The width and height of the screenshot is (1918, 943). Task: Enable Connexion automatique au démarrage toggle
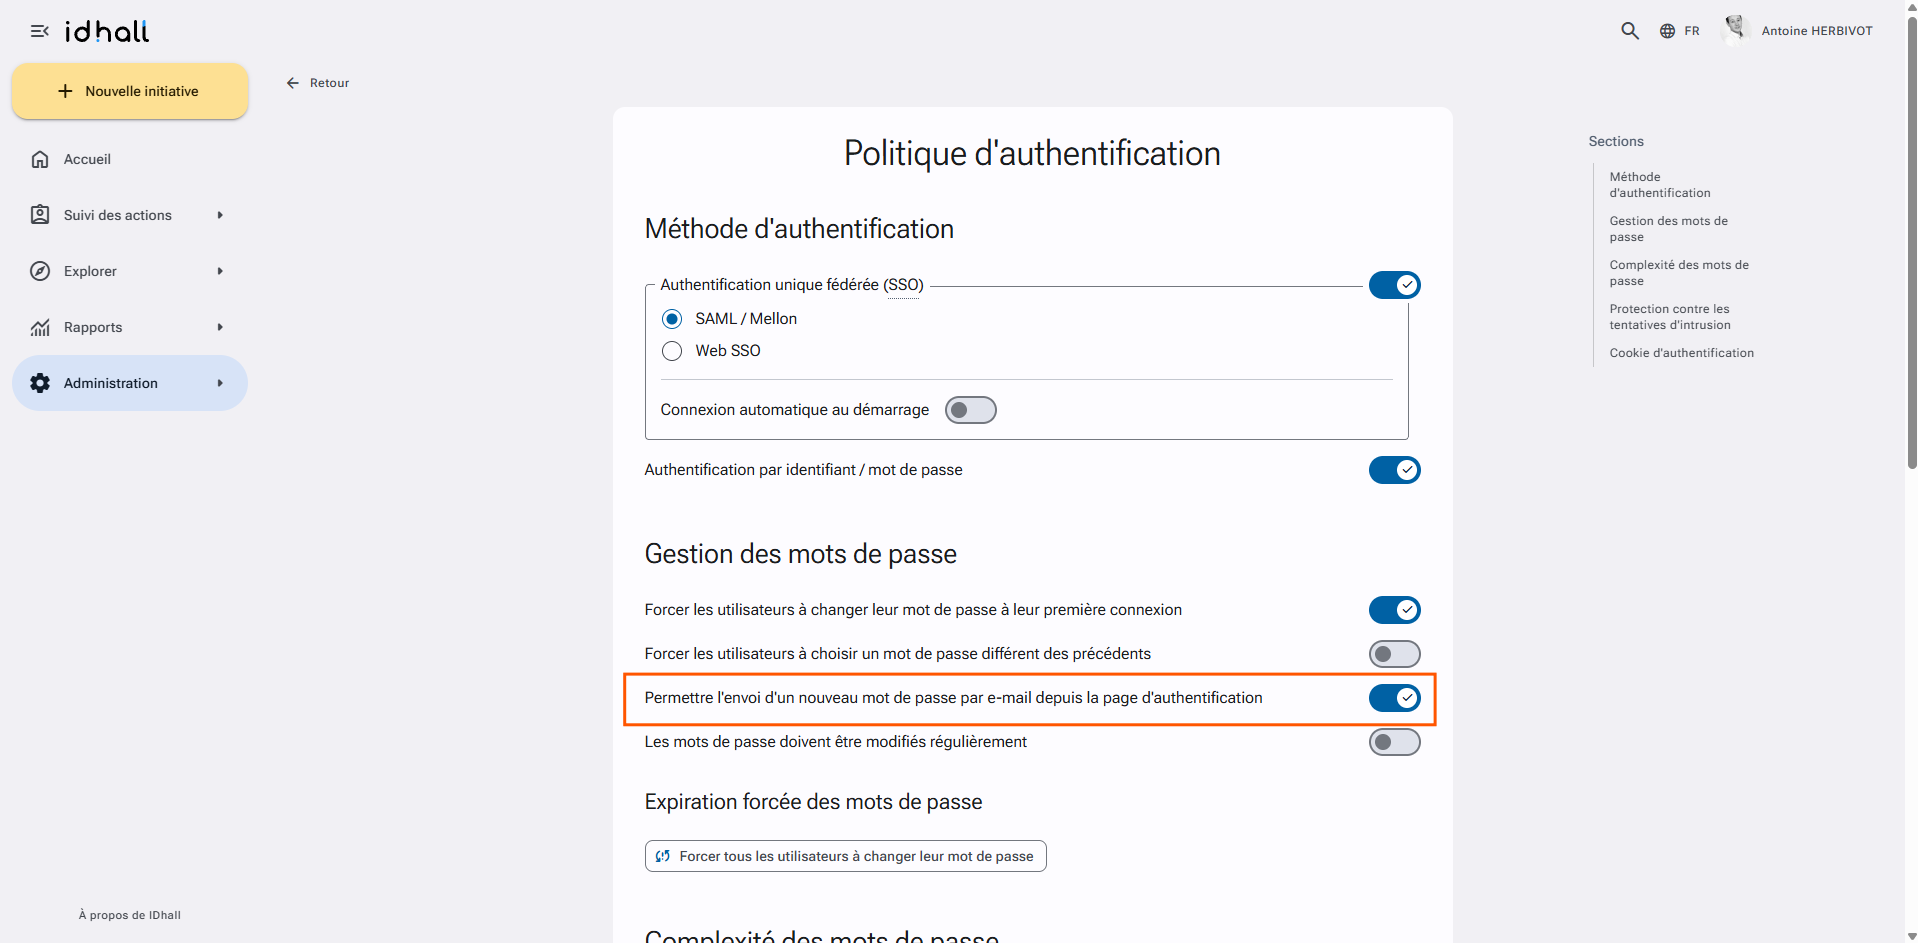tap(970, 410)
